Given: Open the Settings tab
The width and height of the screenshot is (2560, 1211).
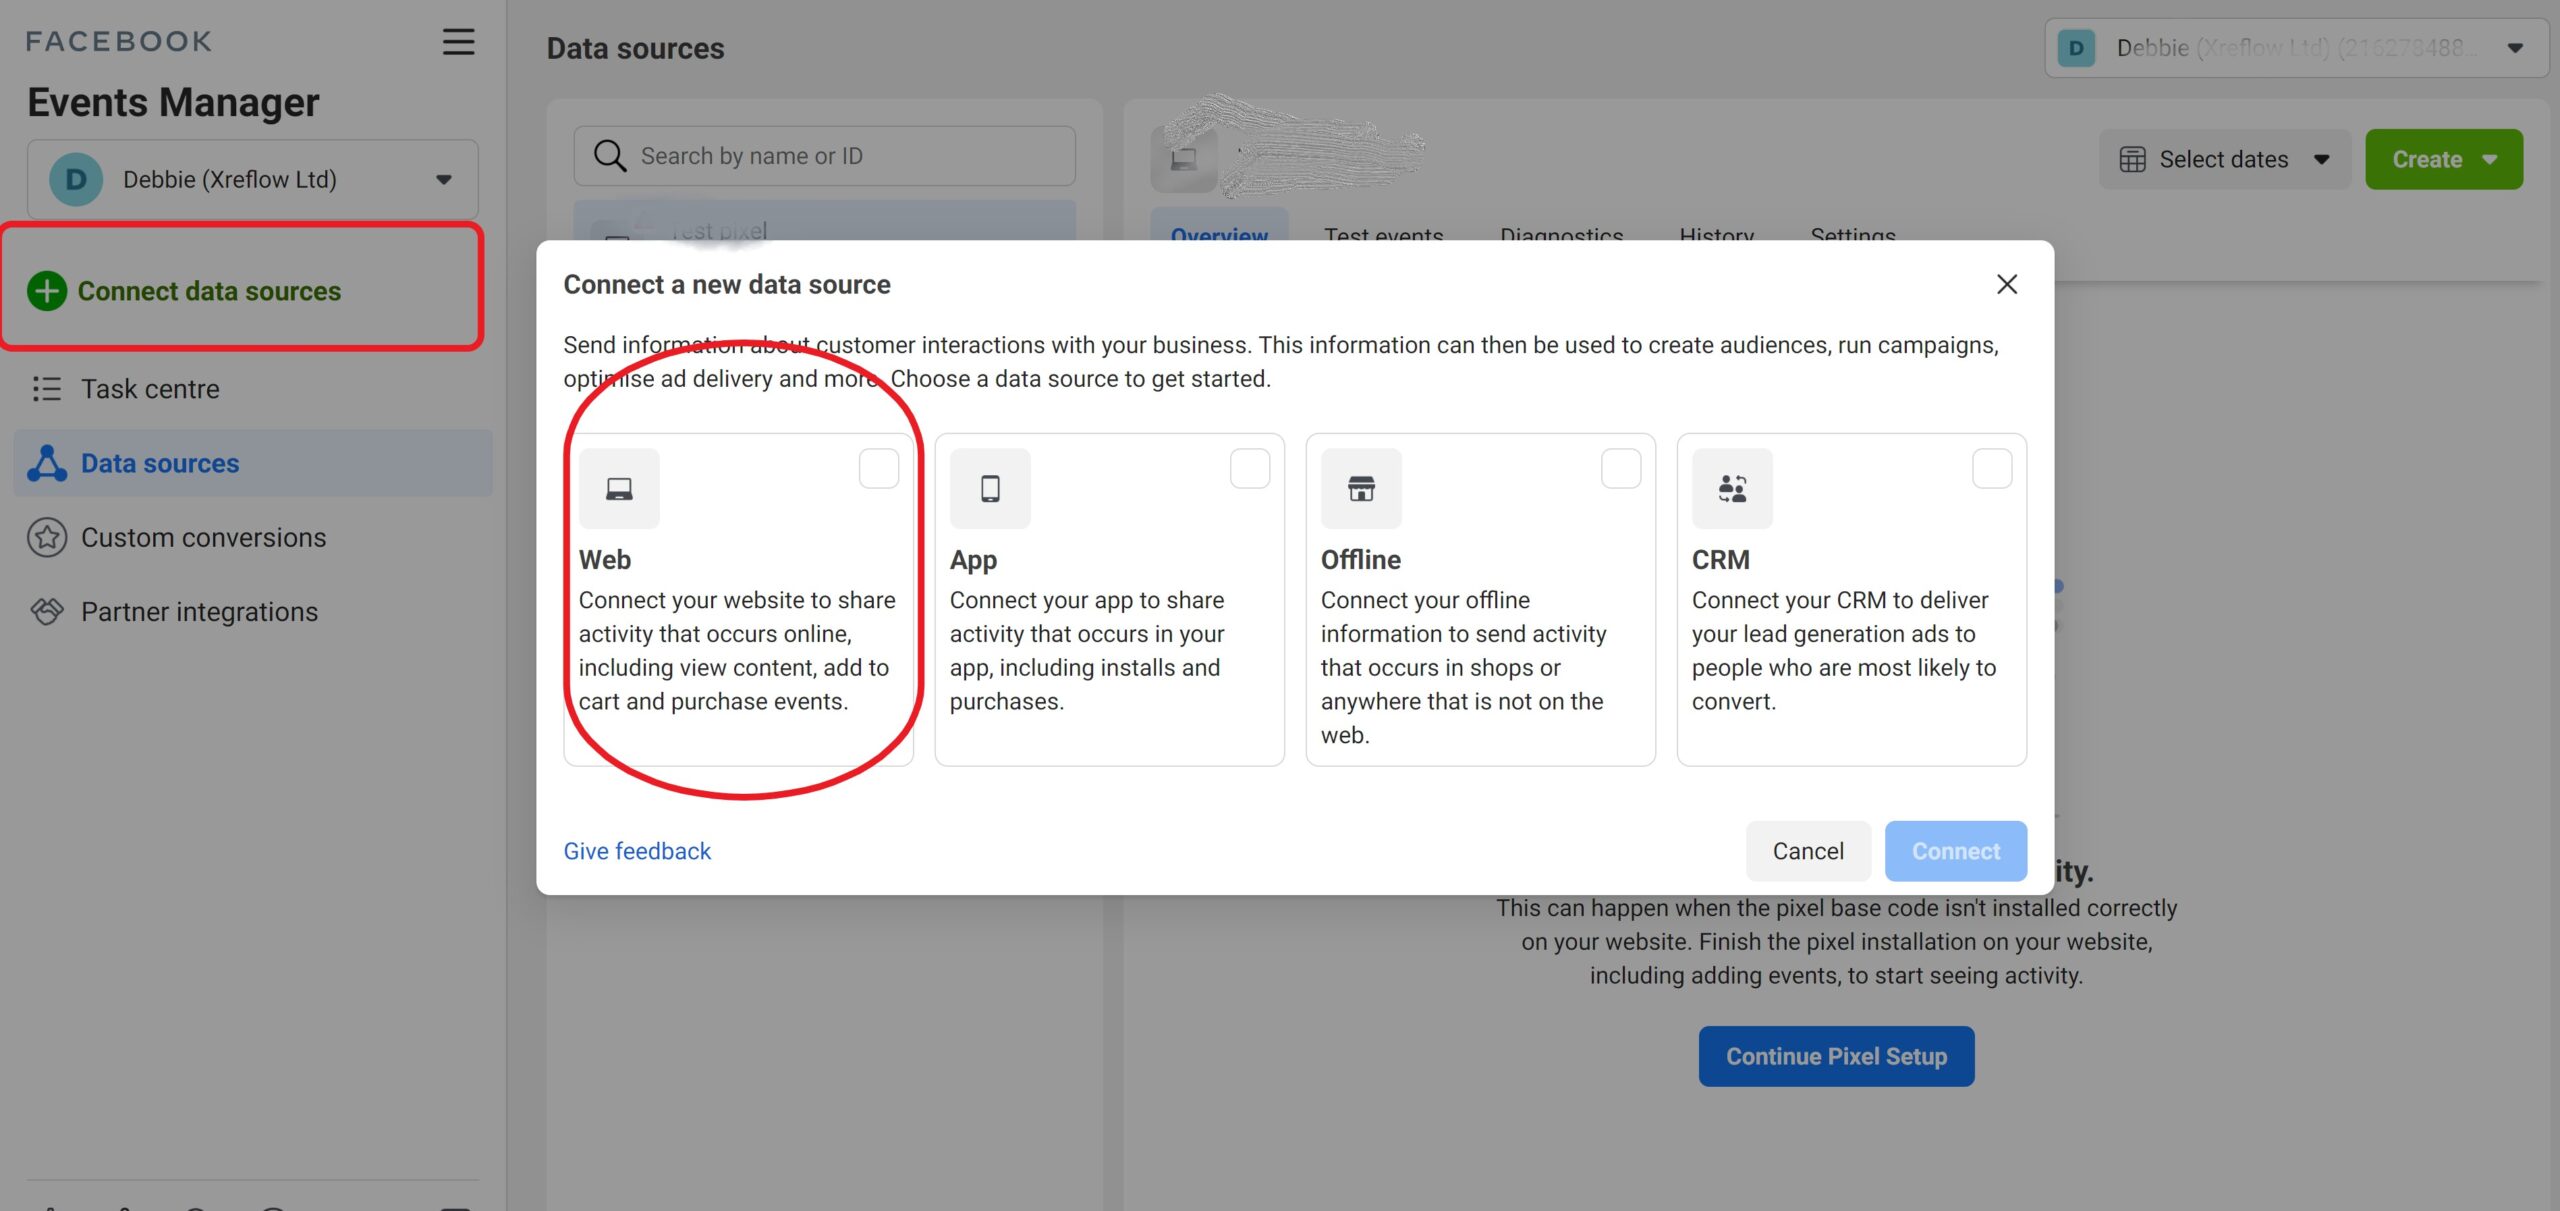Looking at the screenshot, I should coord(1853,234).
